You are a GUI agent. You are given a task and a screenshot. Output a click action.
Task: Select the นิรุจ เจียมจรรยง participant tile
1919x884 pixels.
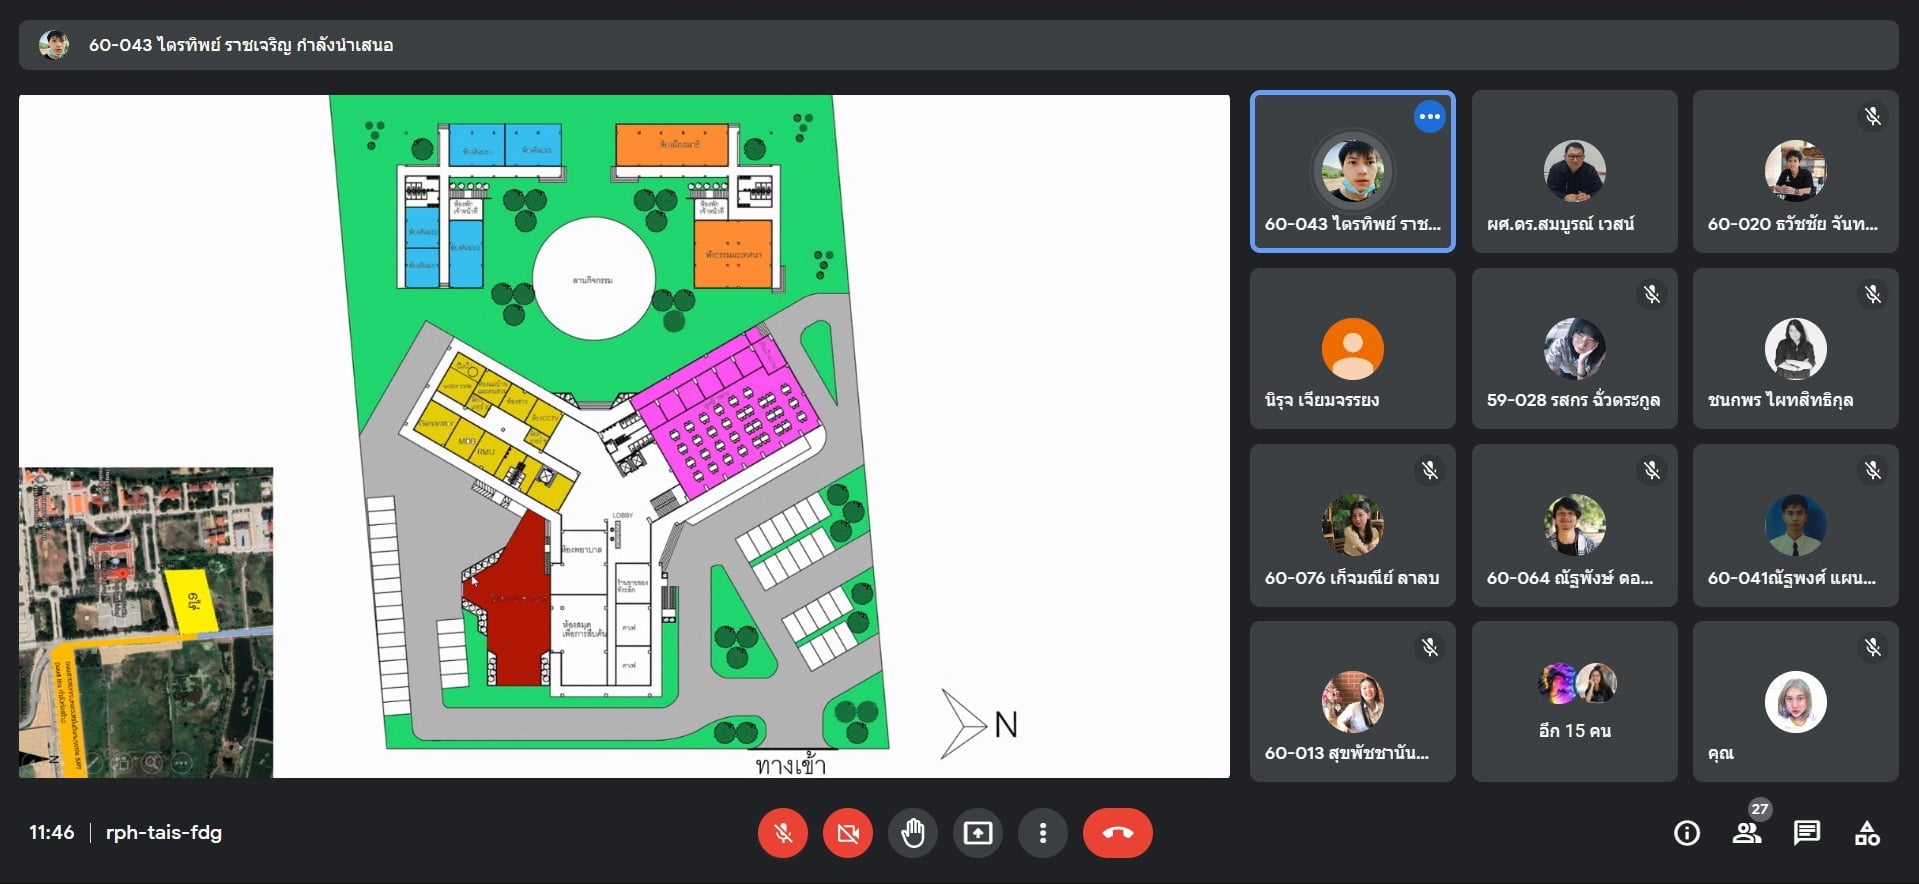(x=1352, y=349)
